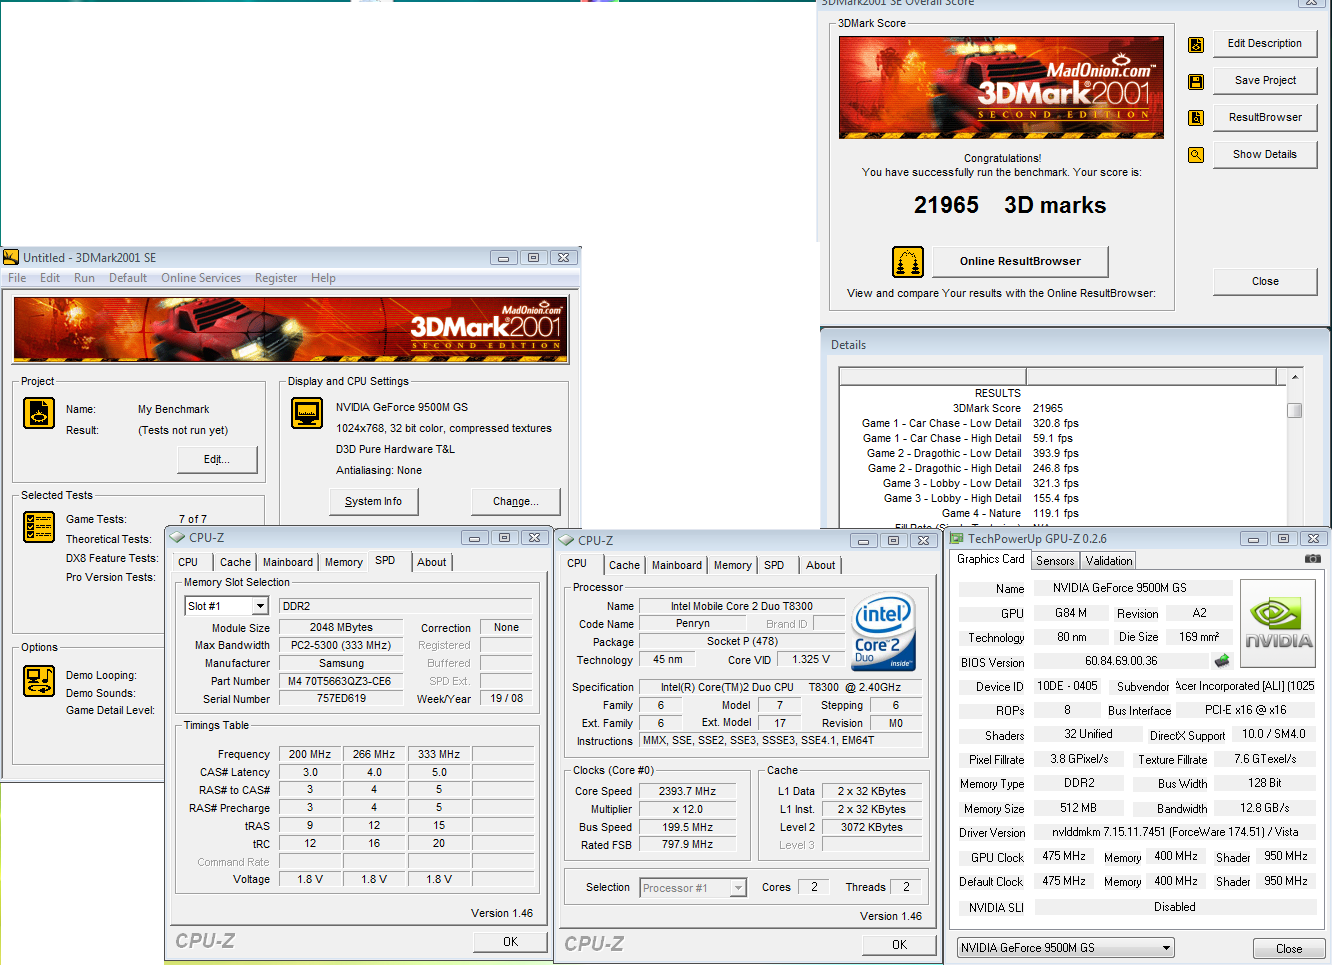Switch to Cache tab in SPD CPU-Z window

236,563
